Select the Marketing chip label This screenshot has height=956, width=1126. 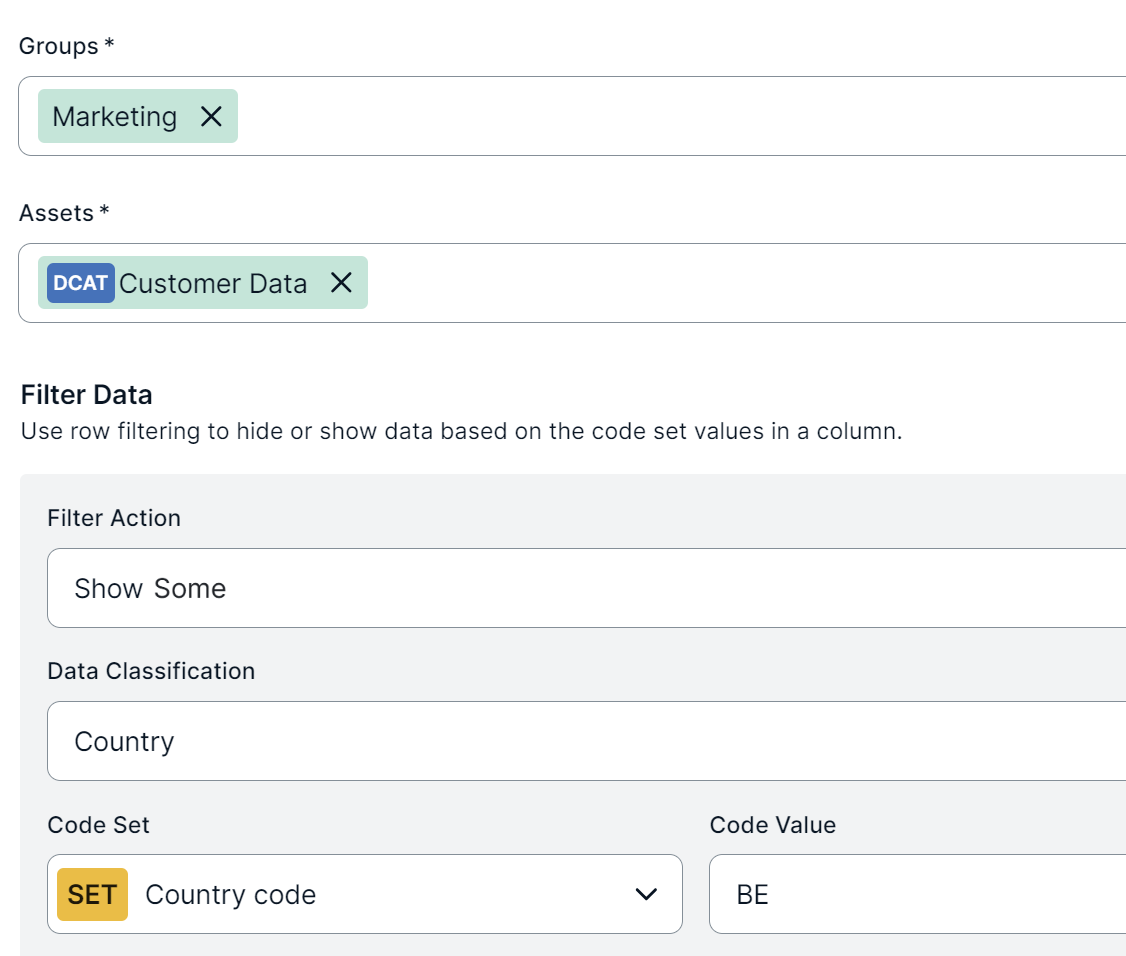pos(115,117)
